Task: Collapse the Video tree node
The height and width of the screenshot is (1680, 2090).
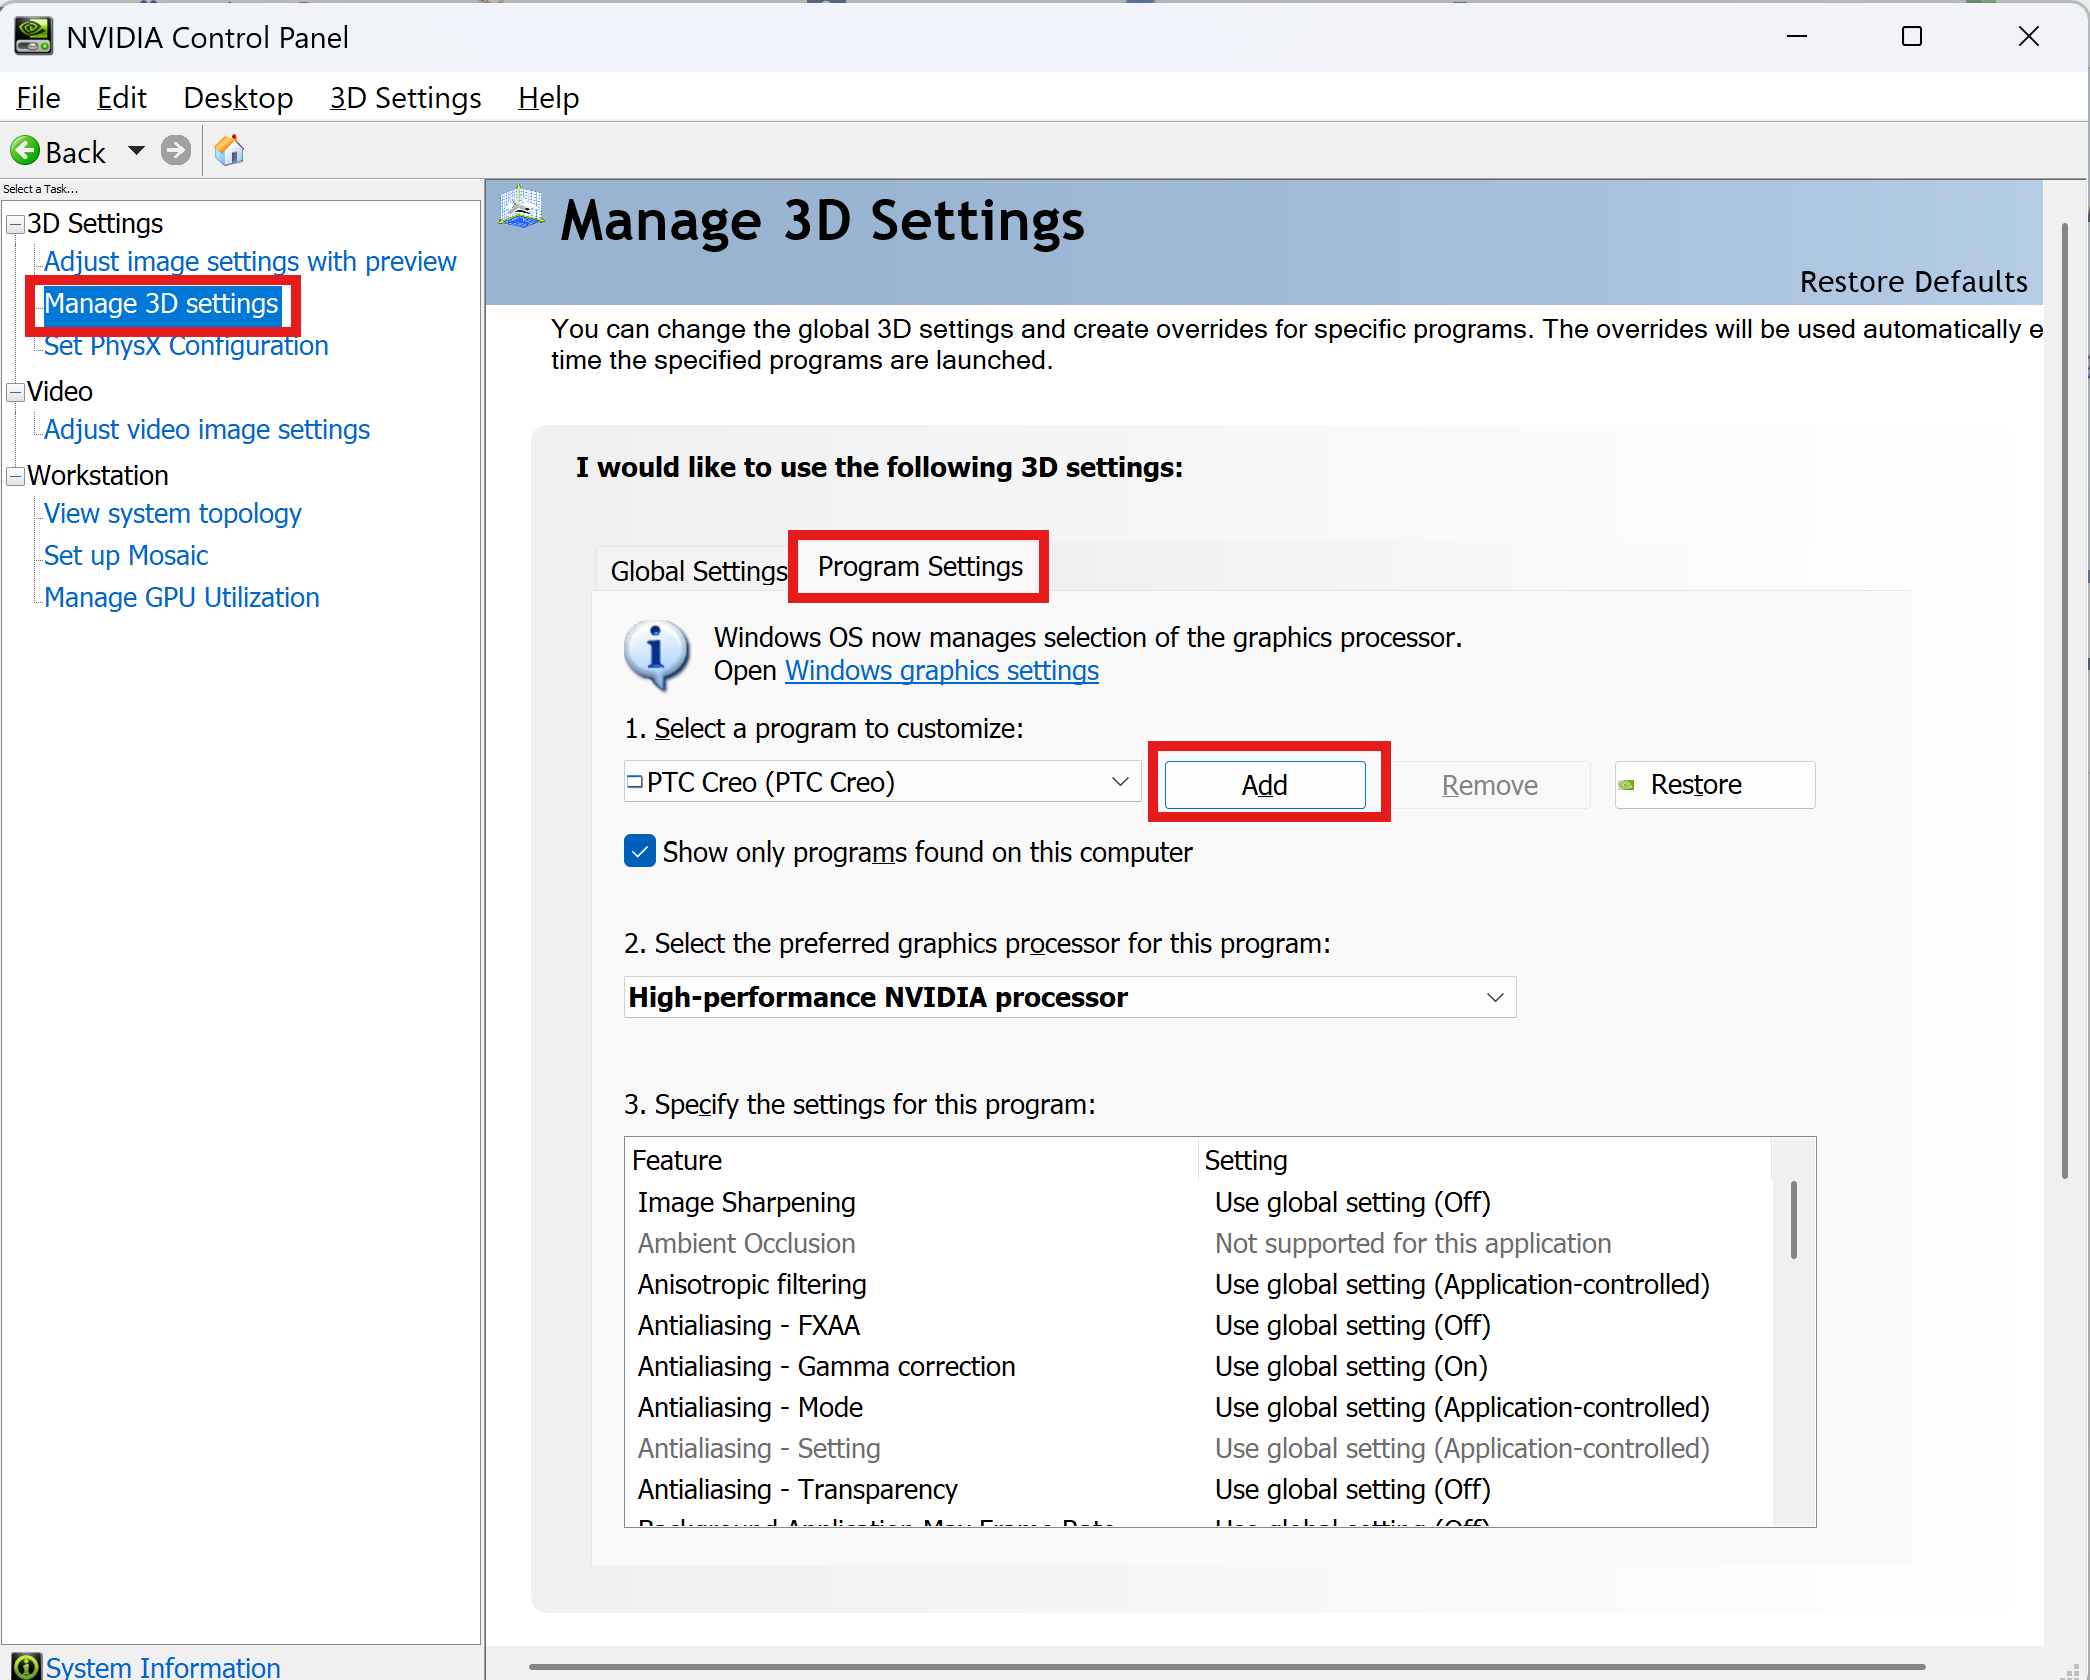Action: (15, 392)
